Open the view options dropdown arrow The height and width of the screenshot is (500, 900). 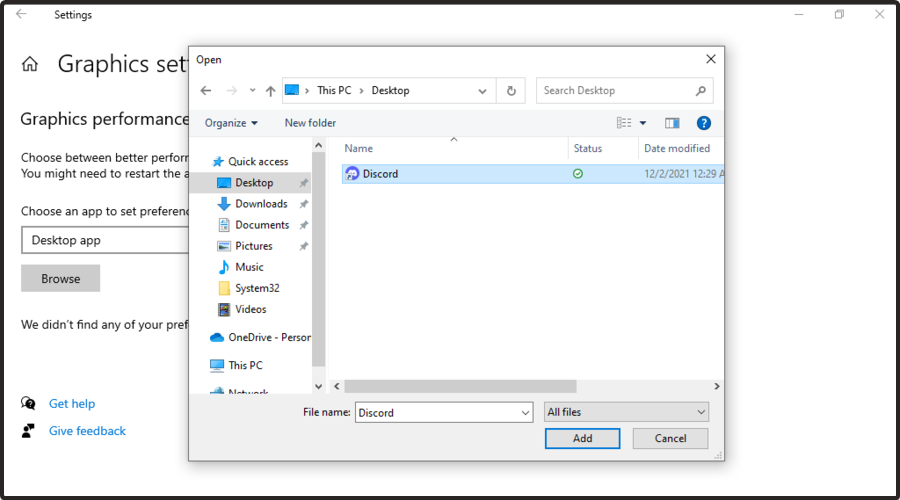point(643,123)
